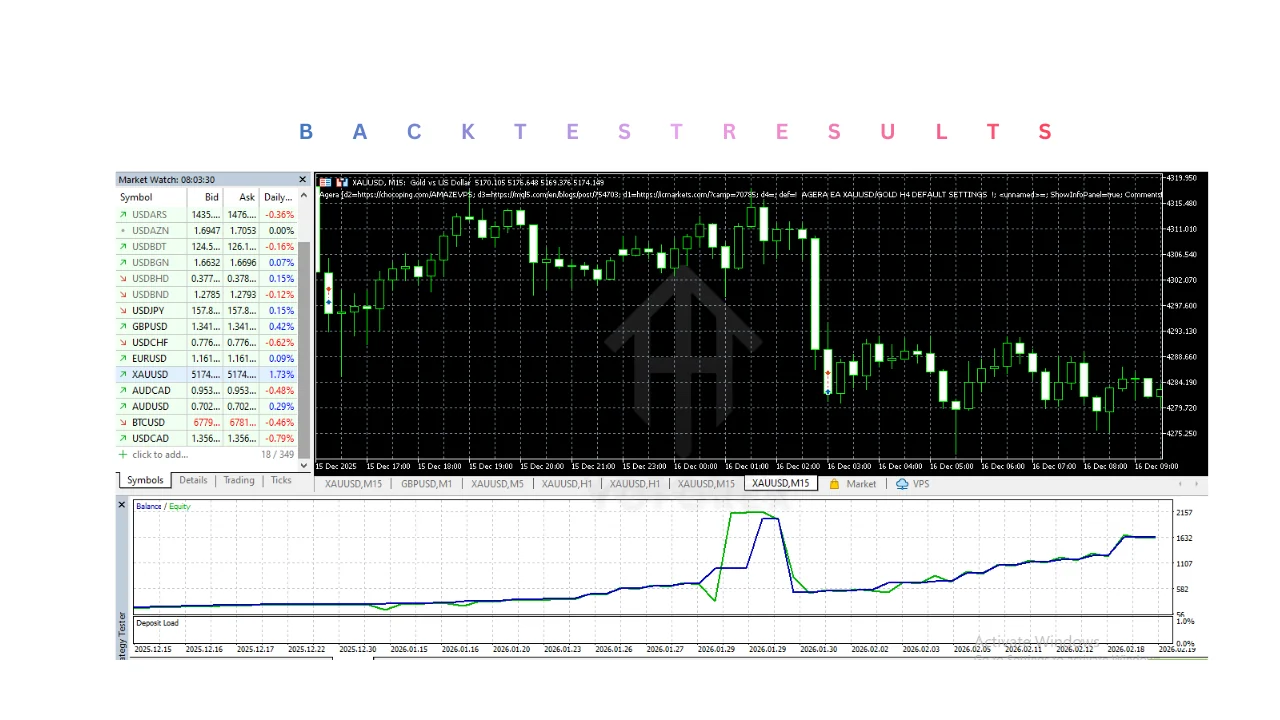Image resolution: width=1280 pixels, height=720 pixels.
Task: Click the Bid column header
Action: (x=211, y=198)
